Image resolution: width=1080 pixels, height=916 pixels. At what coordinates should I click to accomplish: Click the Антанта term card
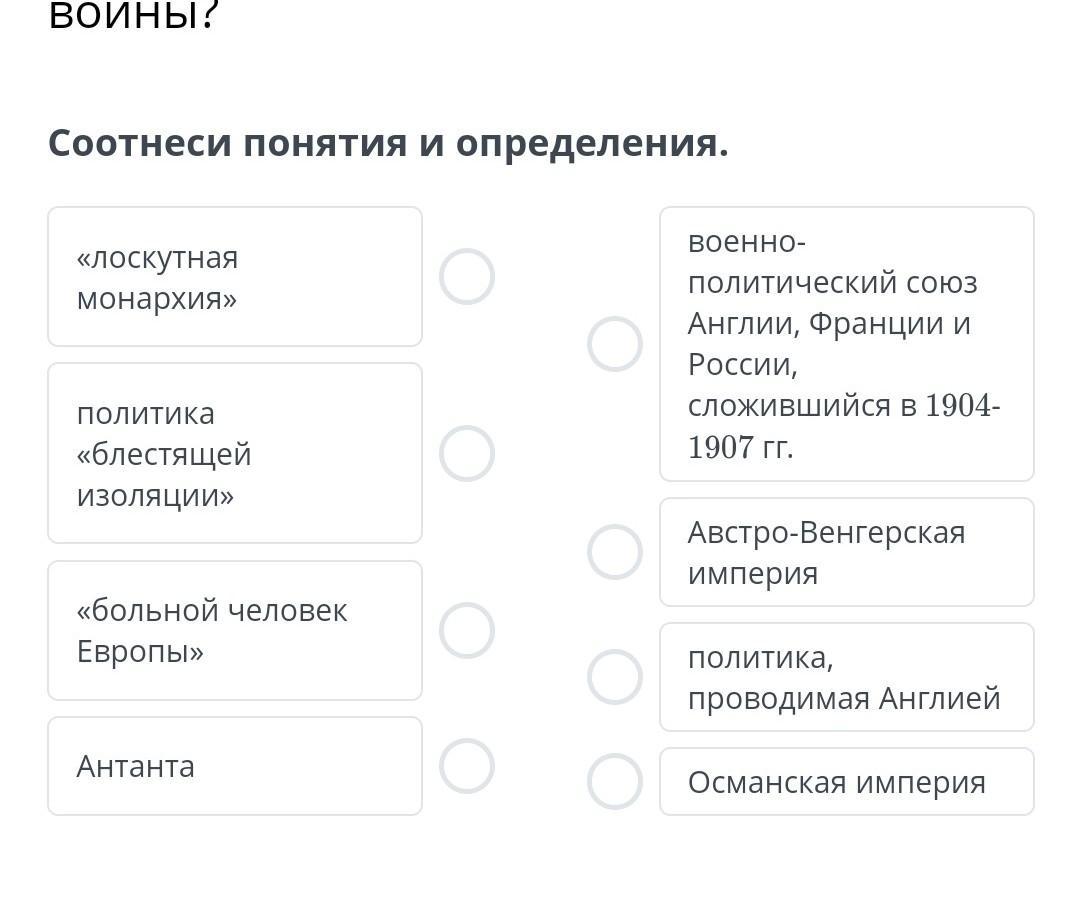point(235,766)
